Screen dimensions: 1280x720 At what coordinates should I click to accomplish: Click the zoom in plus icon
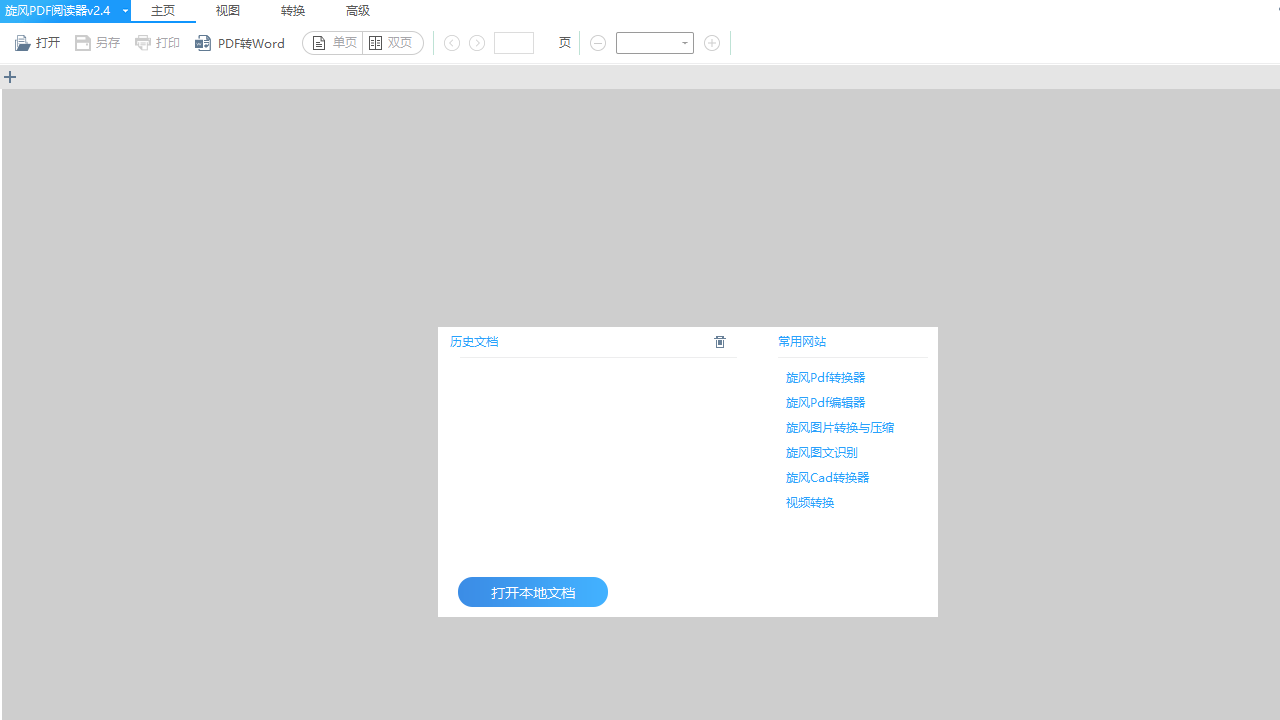pos(712,43)
